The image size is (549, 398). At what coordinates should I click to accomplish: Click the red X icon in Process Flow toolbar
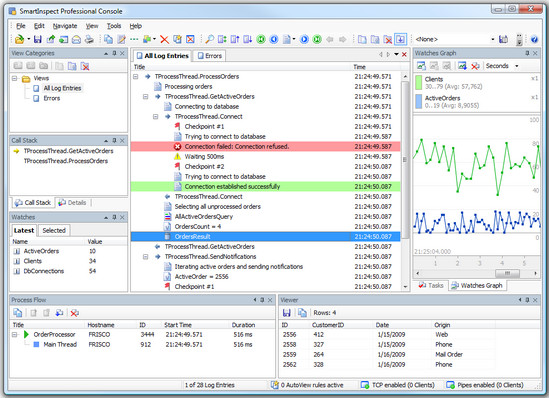pos(74,313)
